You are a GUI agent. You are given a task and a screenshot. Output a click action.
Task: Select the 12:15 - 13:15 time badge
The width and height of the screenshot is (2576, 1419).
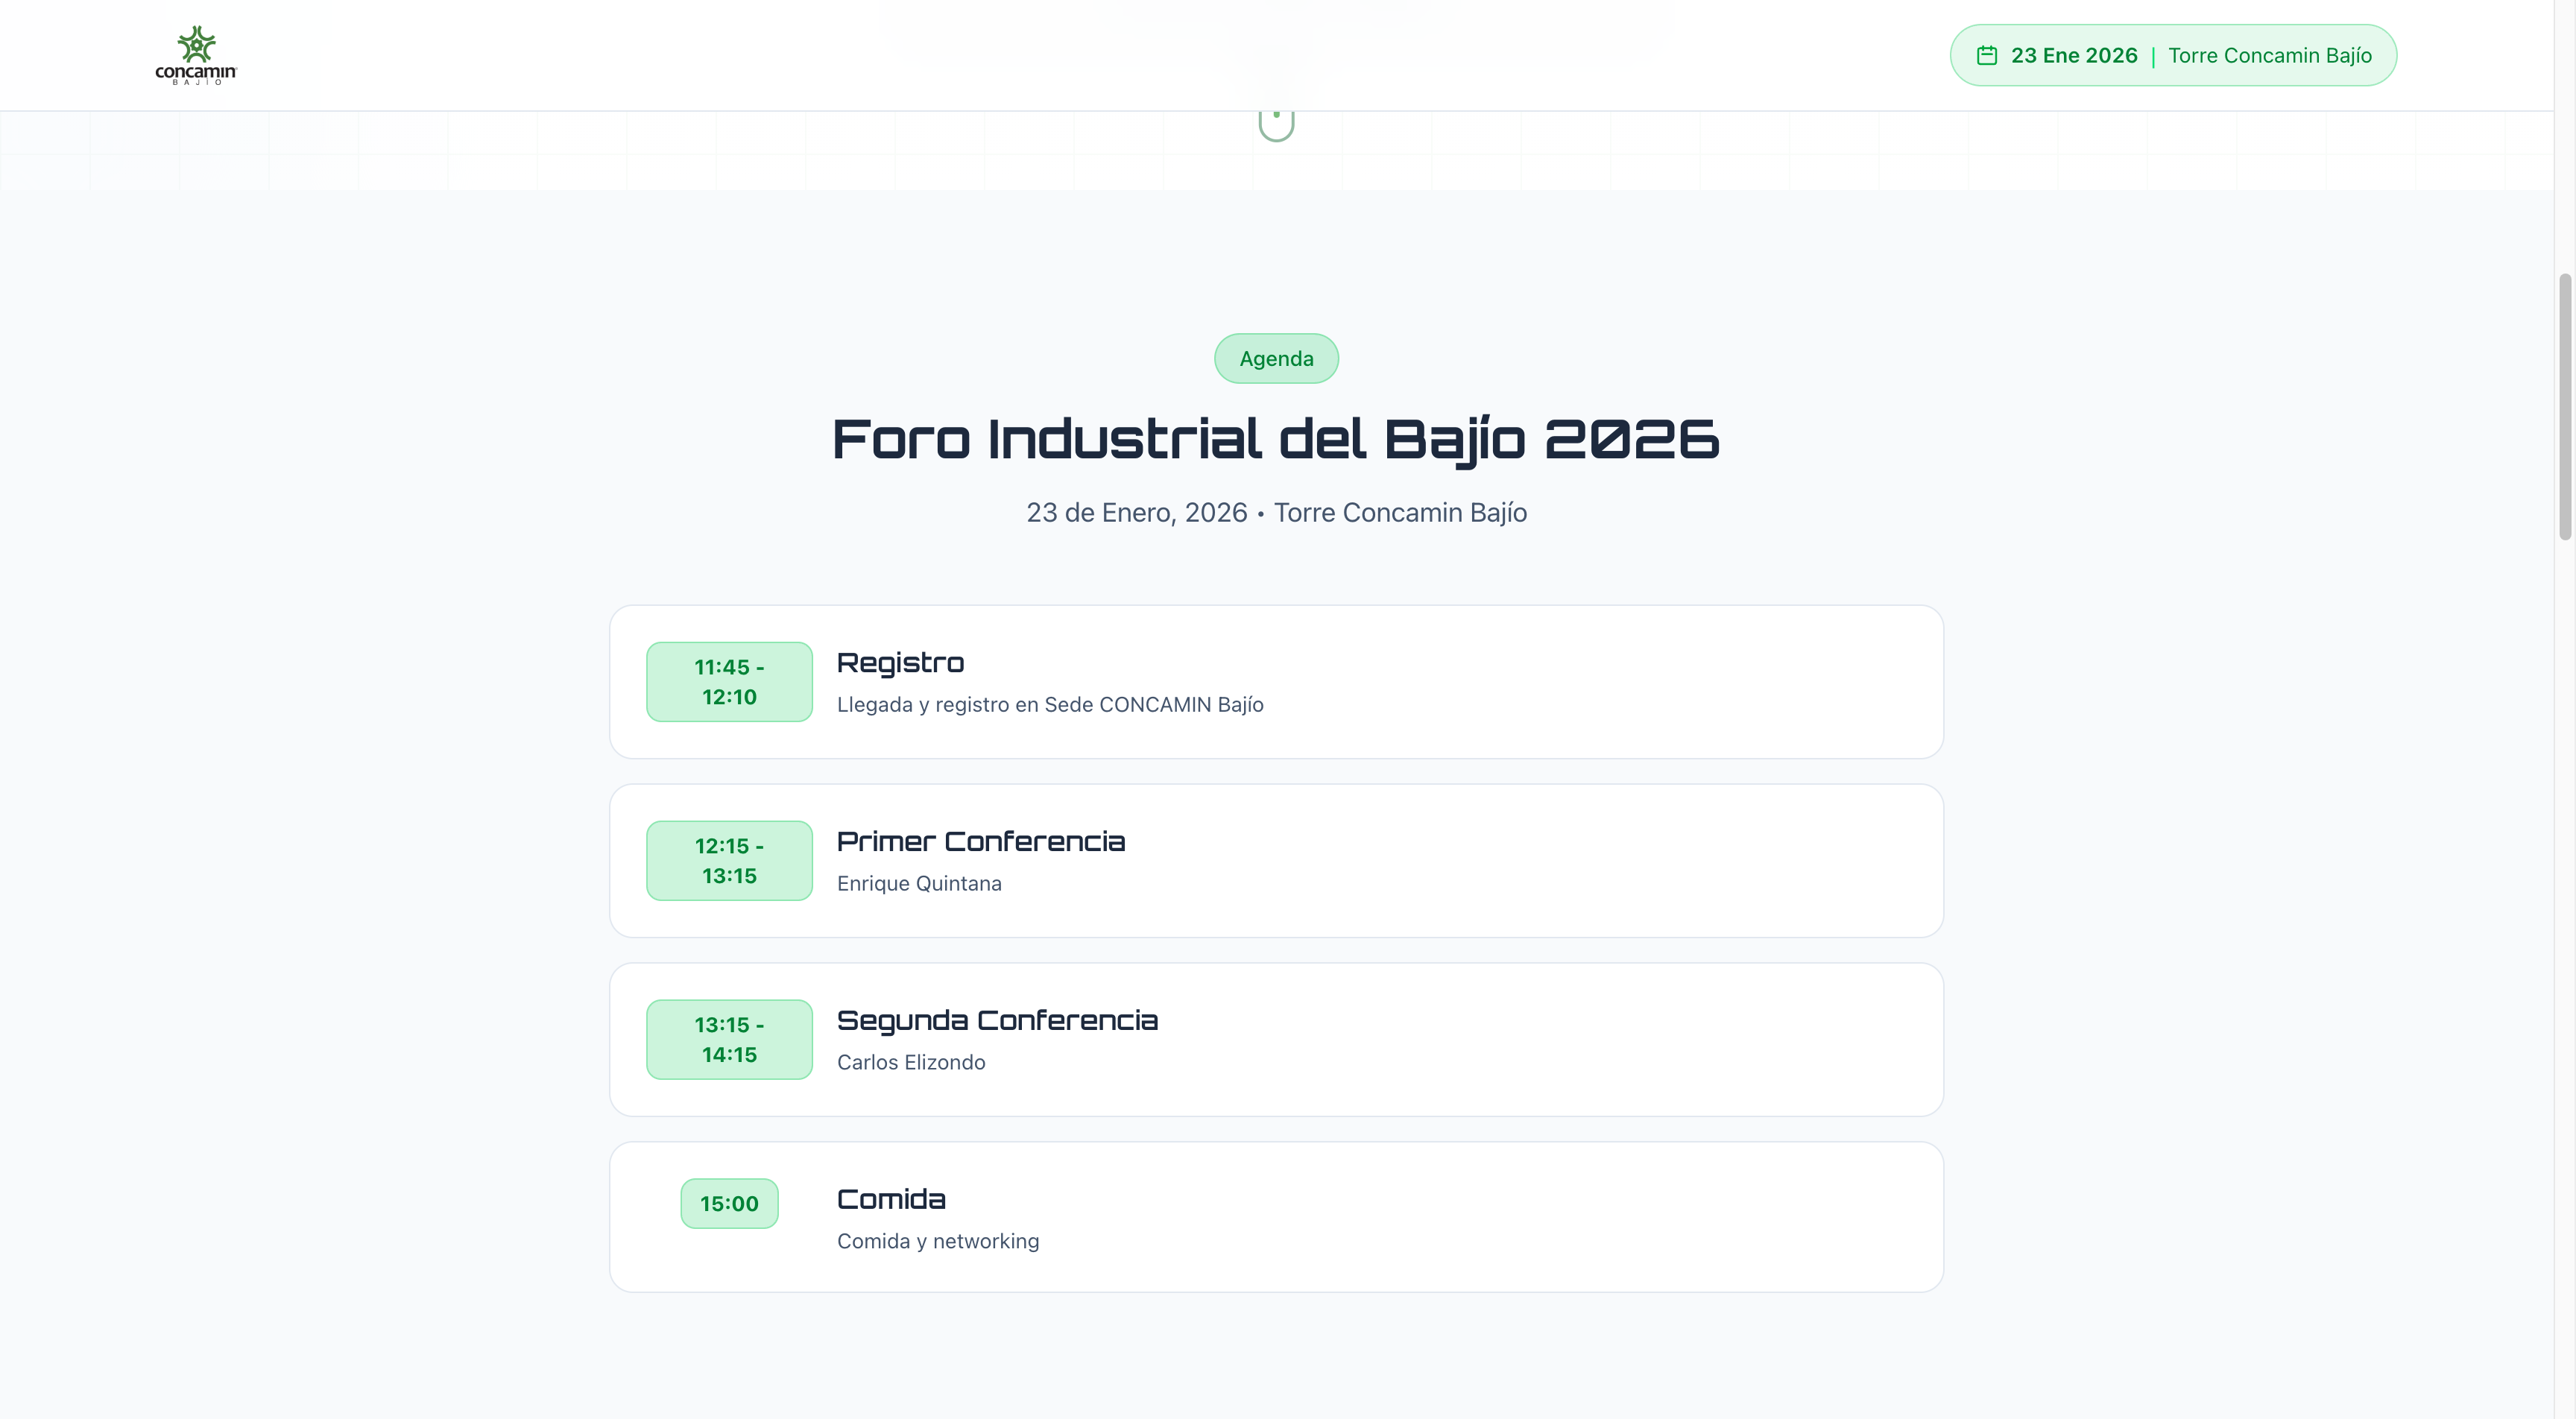(x=729, y=861)
